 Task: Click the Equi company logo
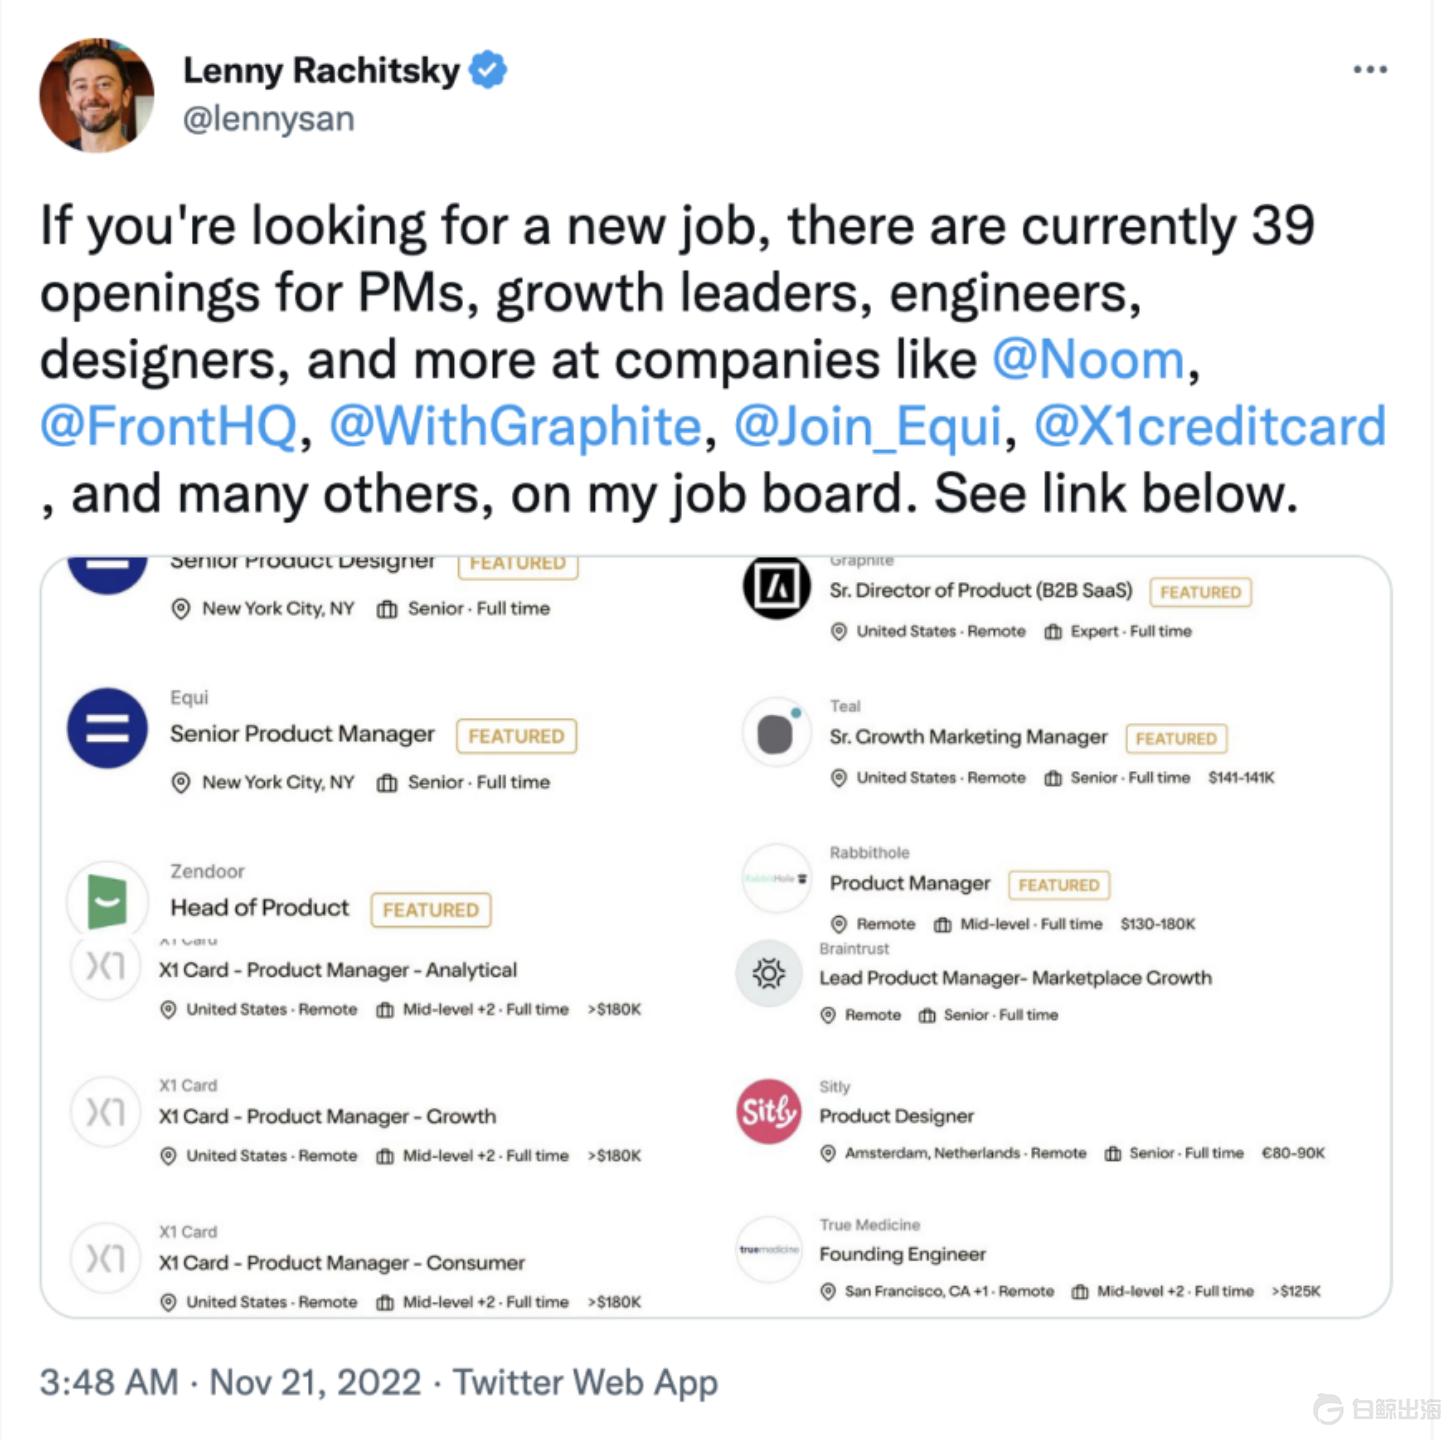(106, 729)
